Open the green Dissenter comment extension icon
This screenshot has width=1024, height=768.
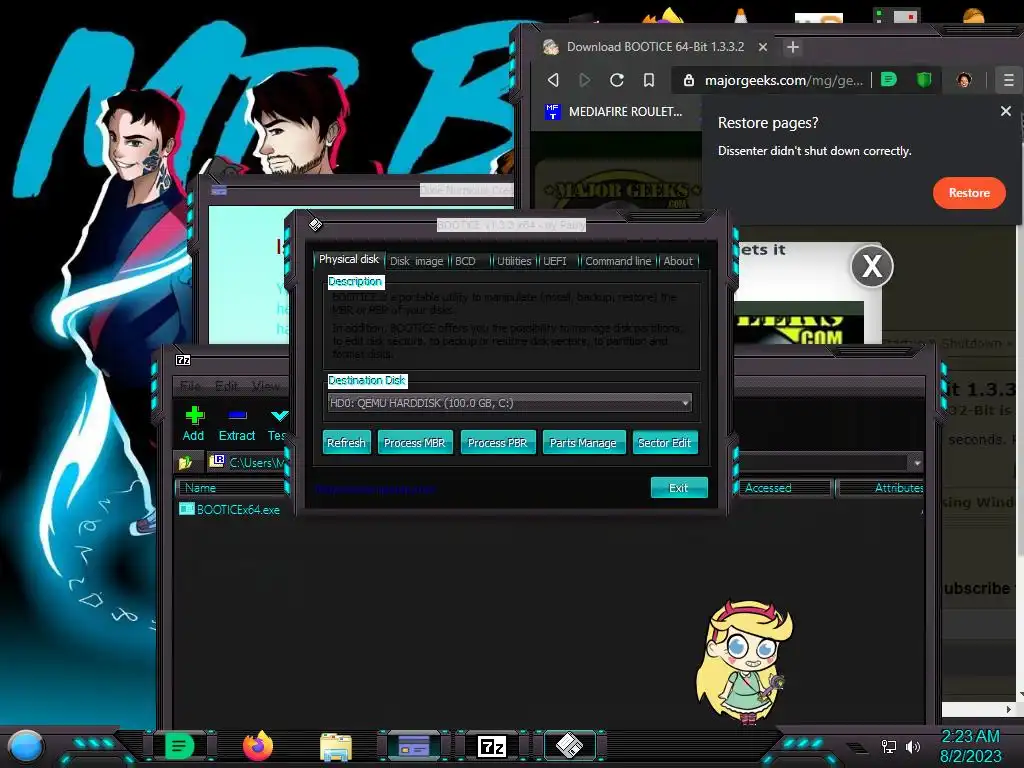(889, 80)
